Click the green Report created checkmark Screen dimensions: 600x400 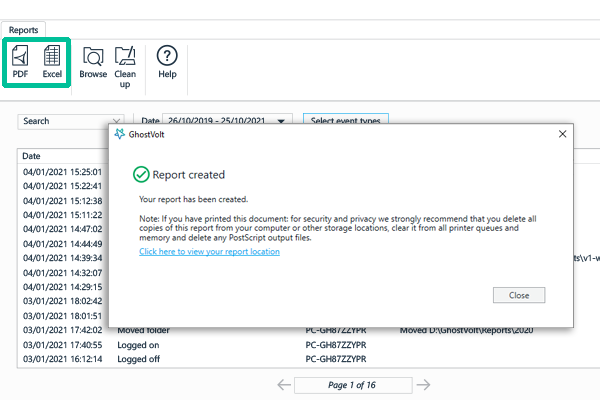(141, 175)
